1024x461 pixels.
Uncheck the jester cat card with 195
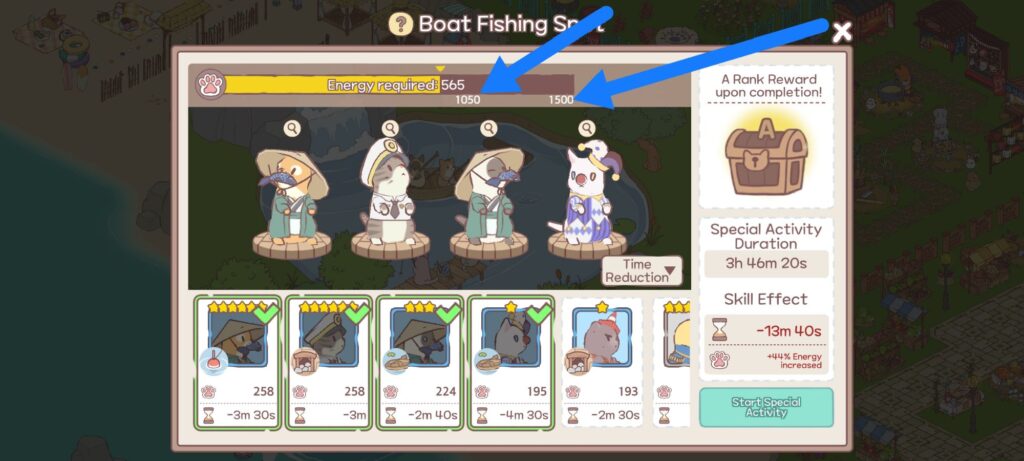point(511,362)
